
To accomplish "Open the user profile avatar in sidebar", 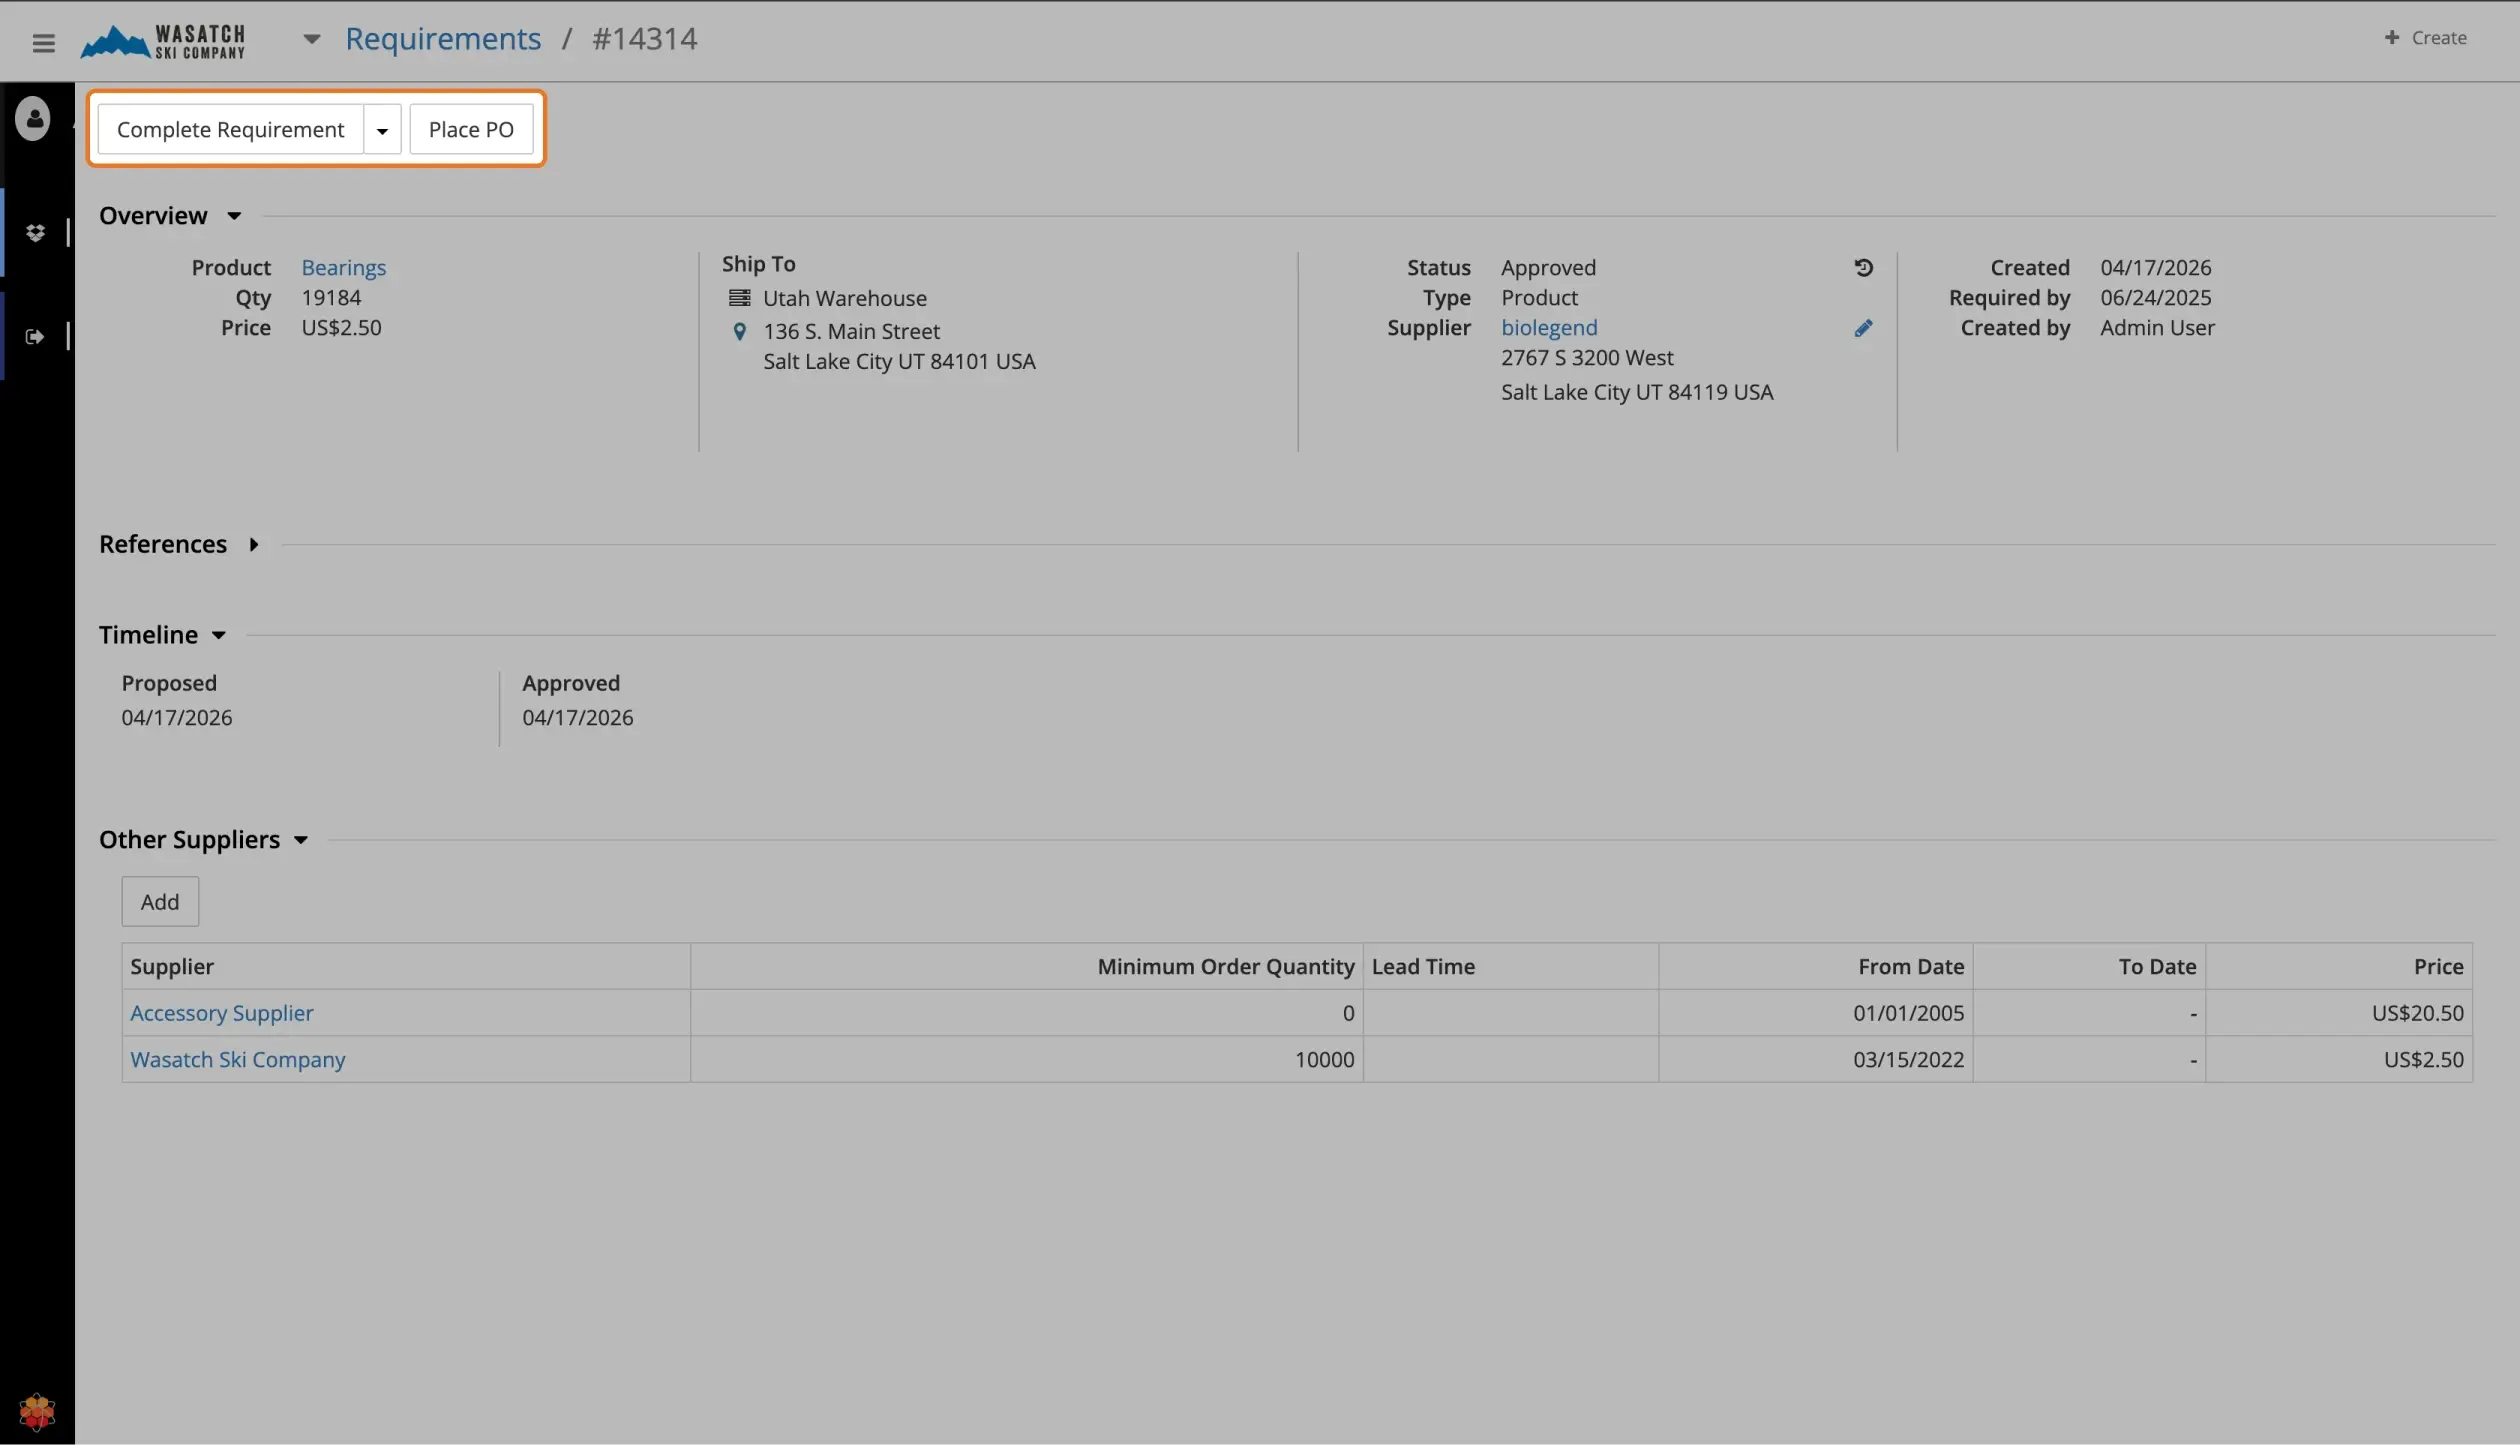I will pos(33,118).
